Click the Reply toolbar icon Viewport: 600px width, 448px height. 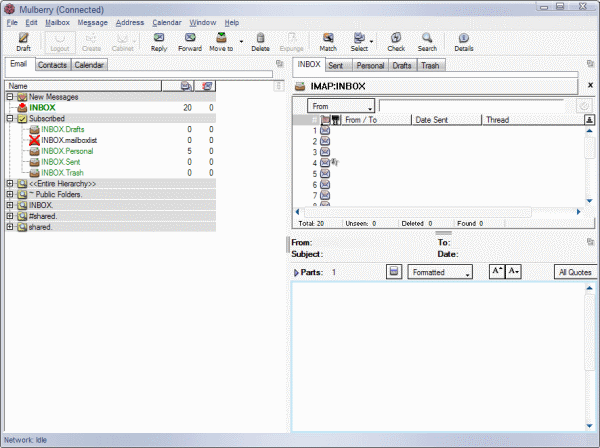pos(159,42)
